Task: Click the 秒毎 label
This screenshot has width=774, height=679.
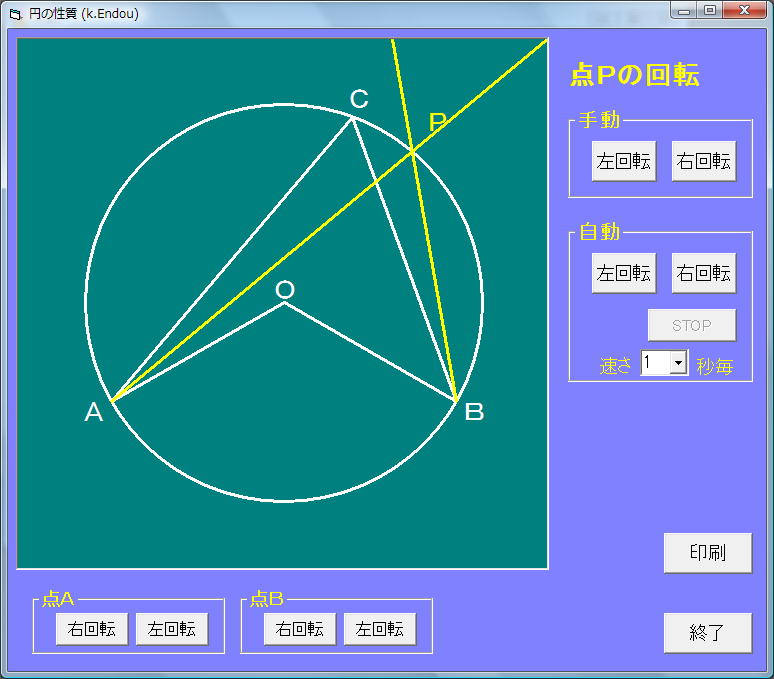Action: tap(715, 366)
